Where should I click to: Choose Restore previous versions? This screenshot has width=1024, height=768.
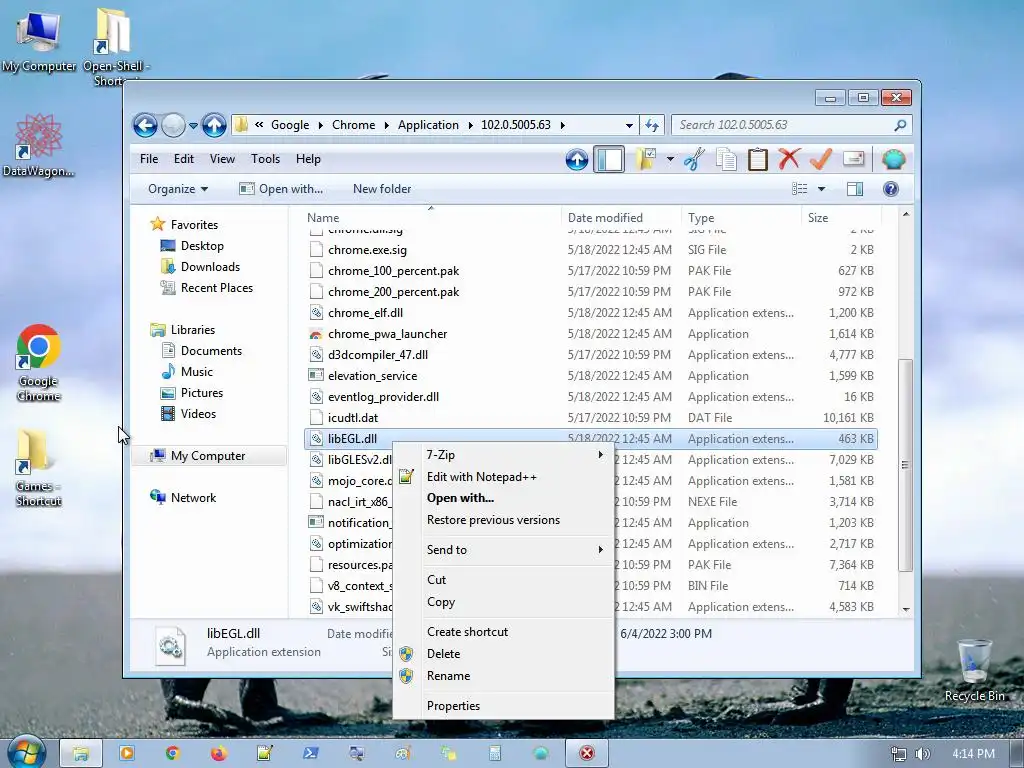coord(504,520)
